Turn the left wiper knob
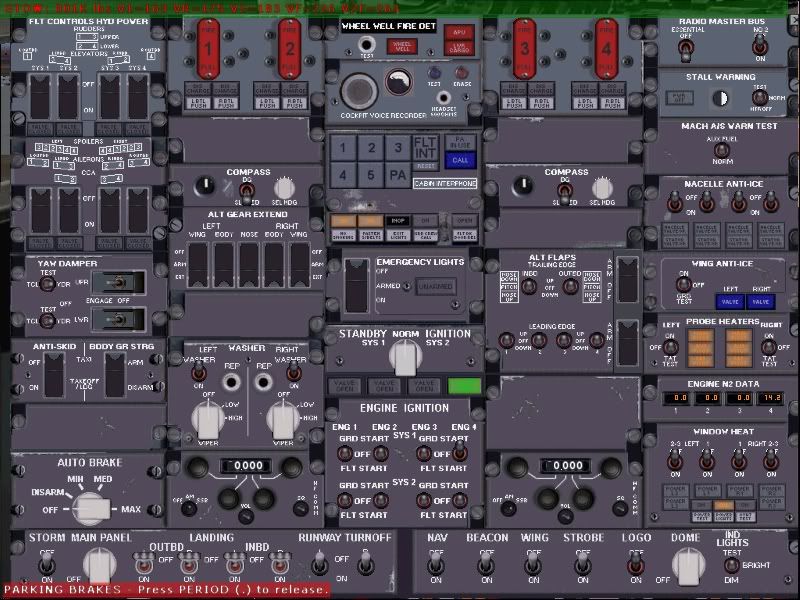This screenshot has height=600, width=800. 208,419
